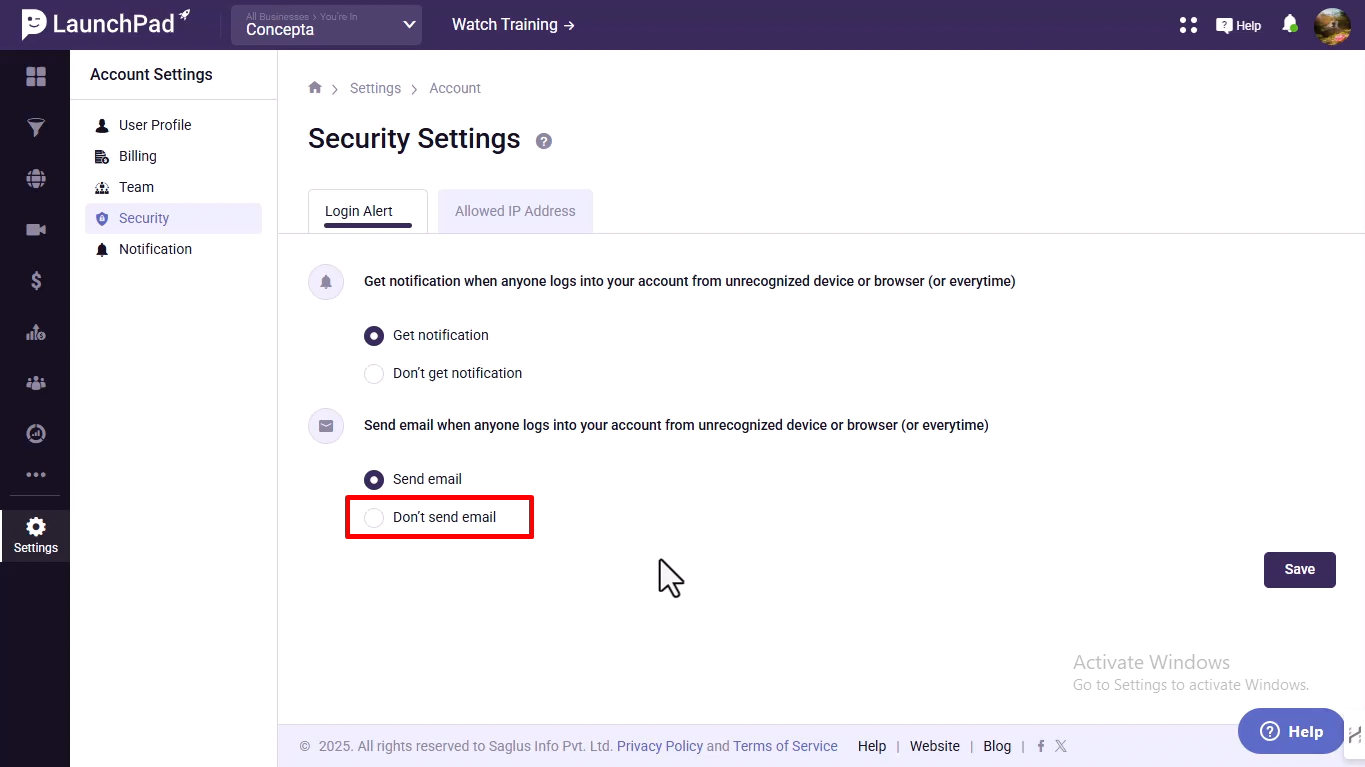This screenshot has width=1365, height=767.
Task: Click the footer Website link
Action: click(934, 746)
